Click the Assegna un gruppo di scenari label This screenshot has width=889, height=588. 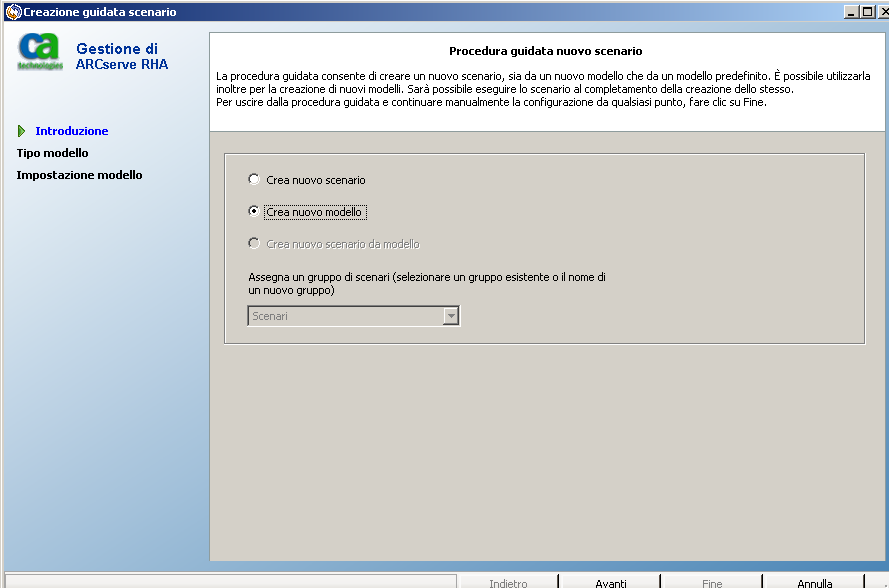point(427,284)
